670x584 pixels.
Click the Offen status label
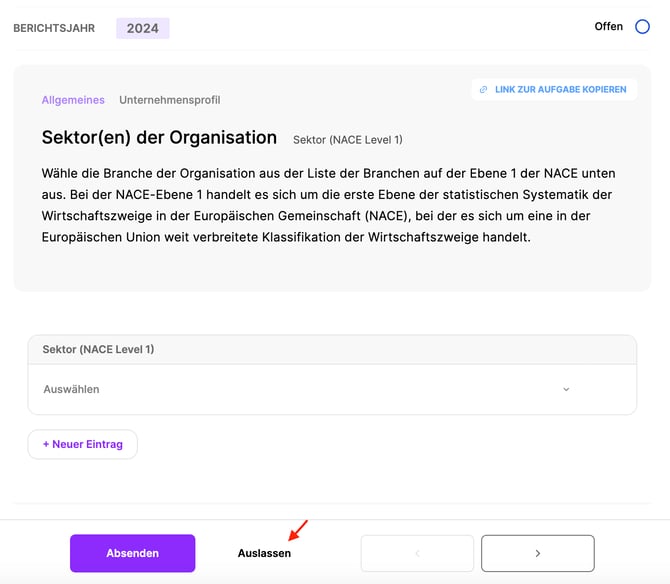(608, 27)
